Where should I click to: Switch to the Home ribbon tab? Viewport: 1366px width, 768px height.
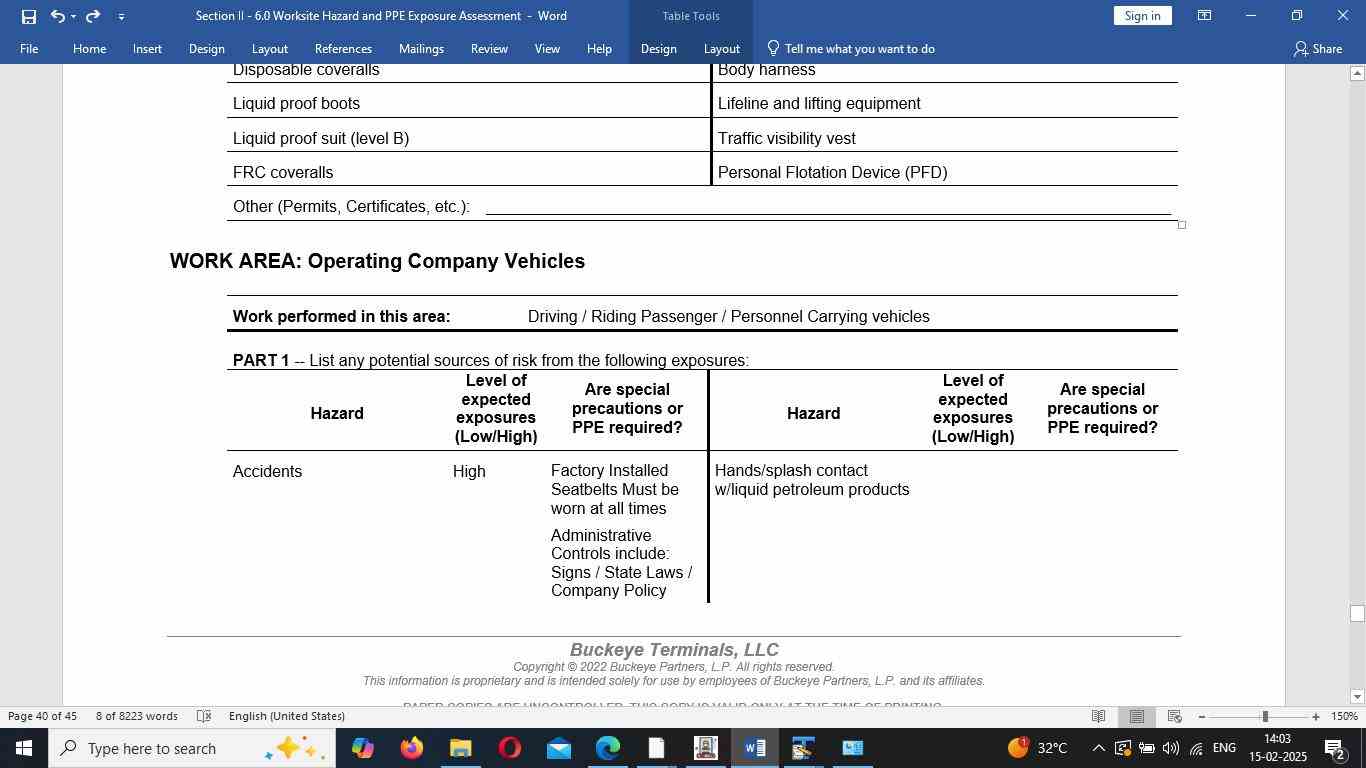pos(89,48)
